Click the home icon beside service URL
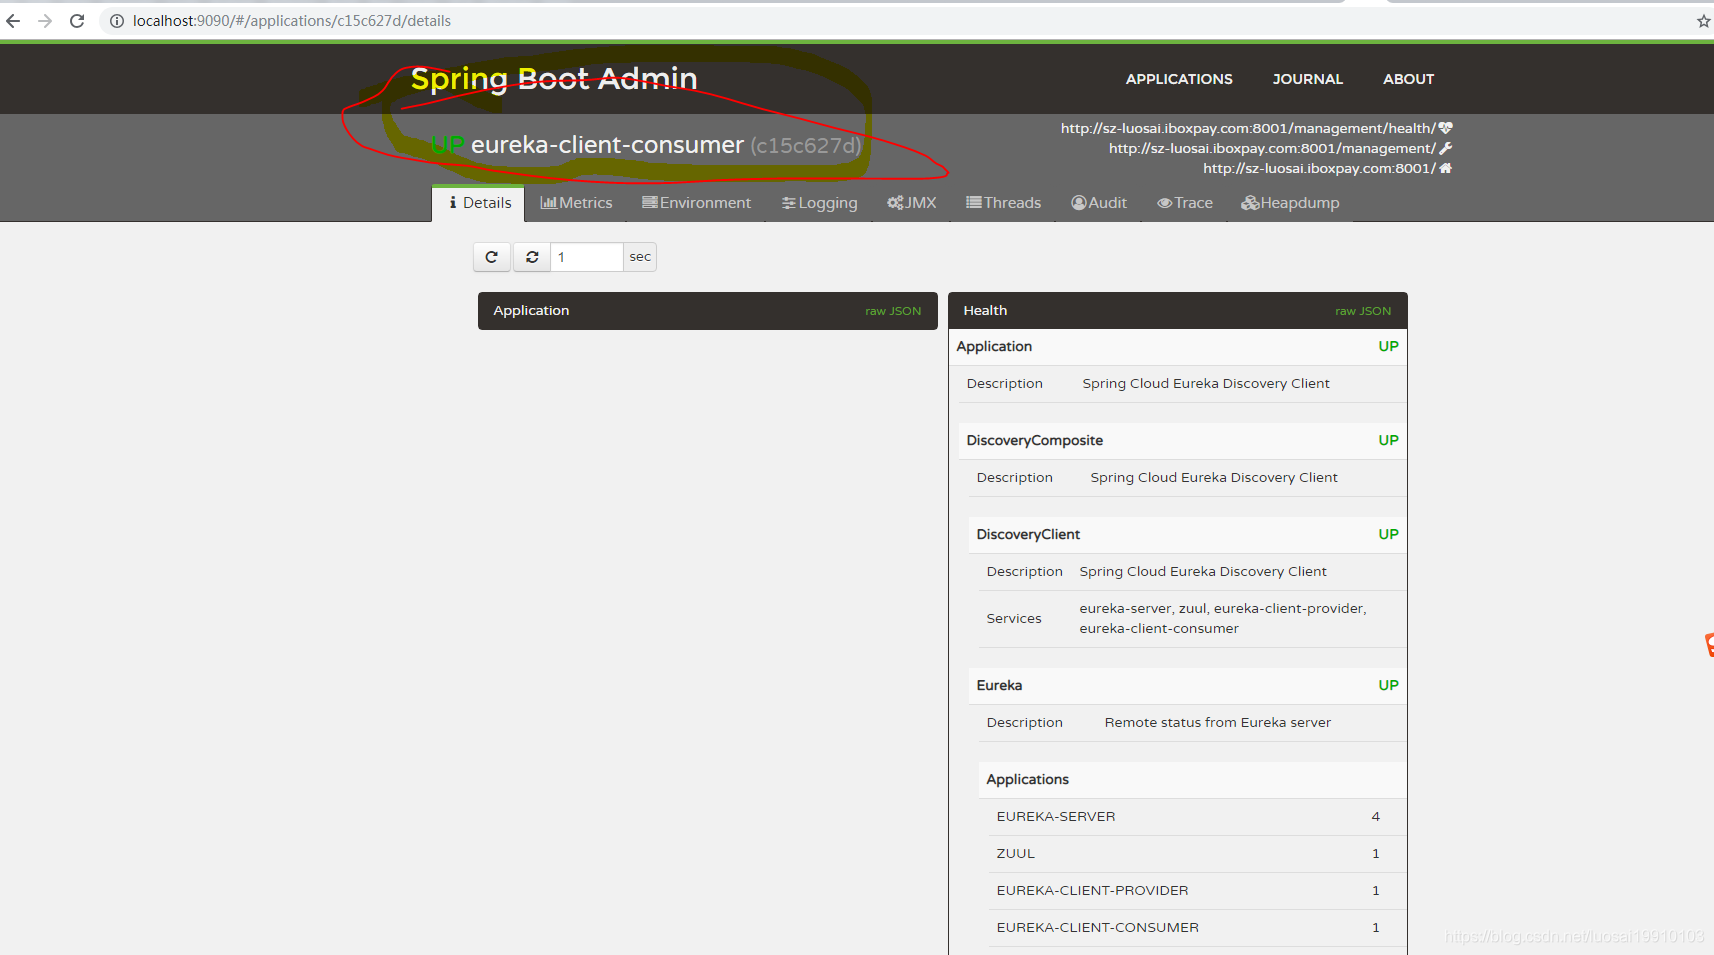 pos(1446,168)
